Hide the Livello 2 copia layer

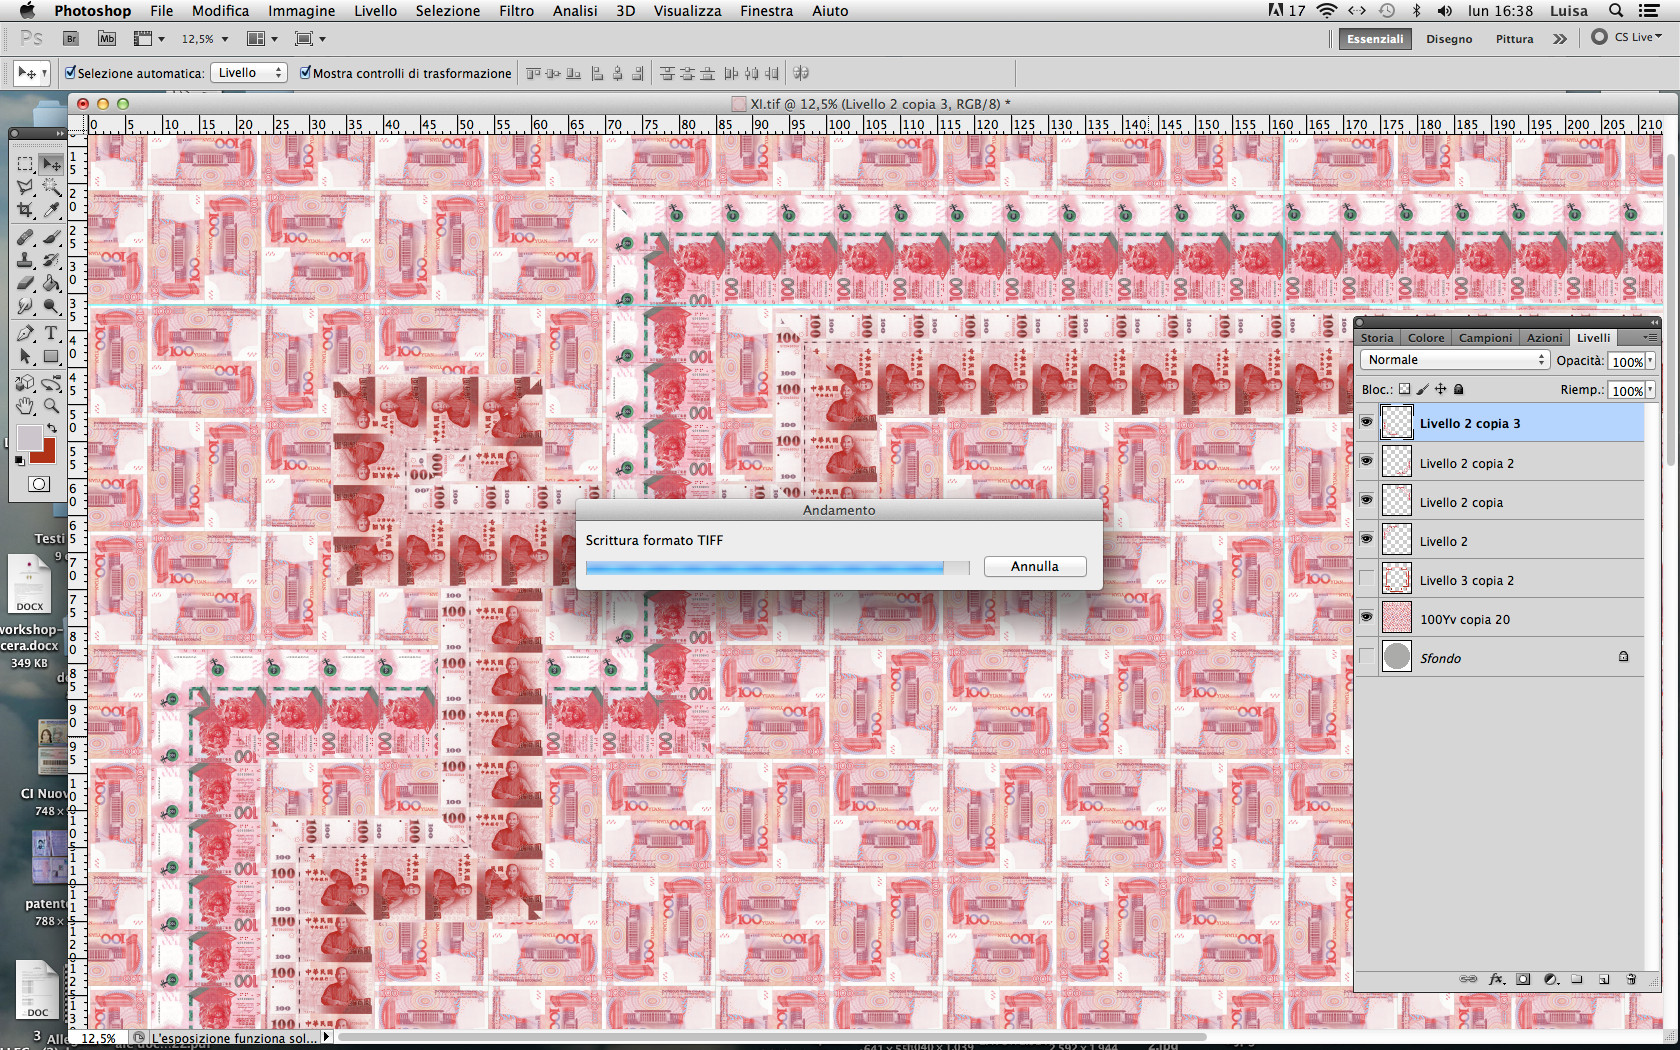click(x=1366, y=501)
